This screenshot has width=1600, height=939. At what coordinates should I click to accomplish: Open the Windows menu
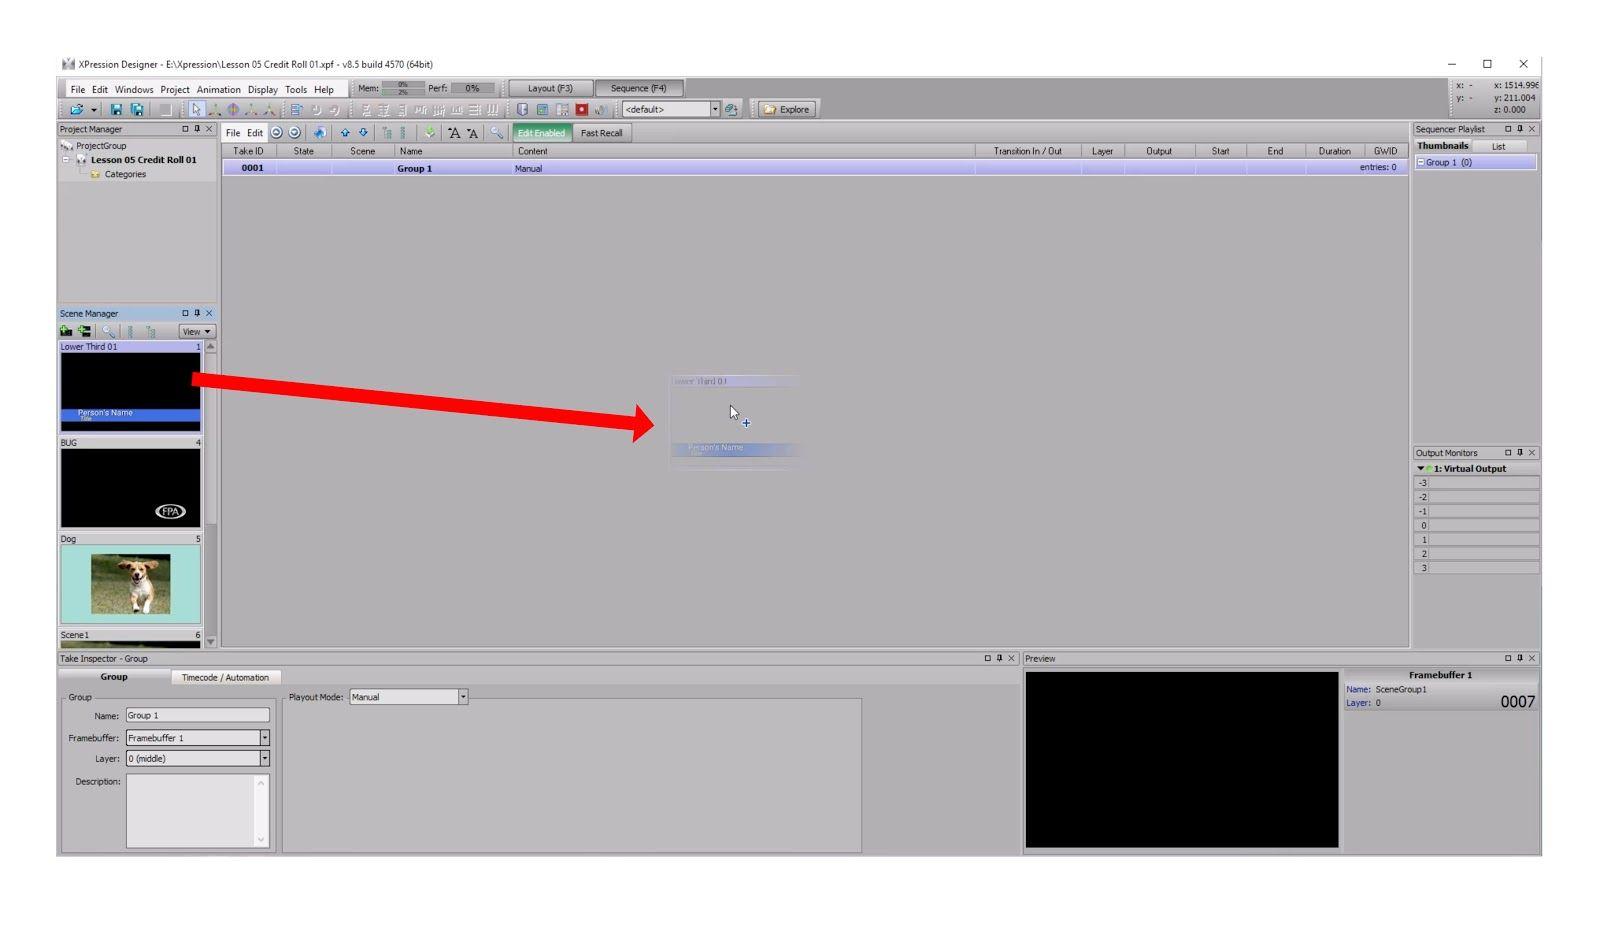pos(134,90)
